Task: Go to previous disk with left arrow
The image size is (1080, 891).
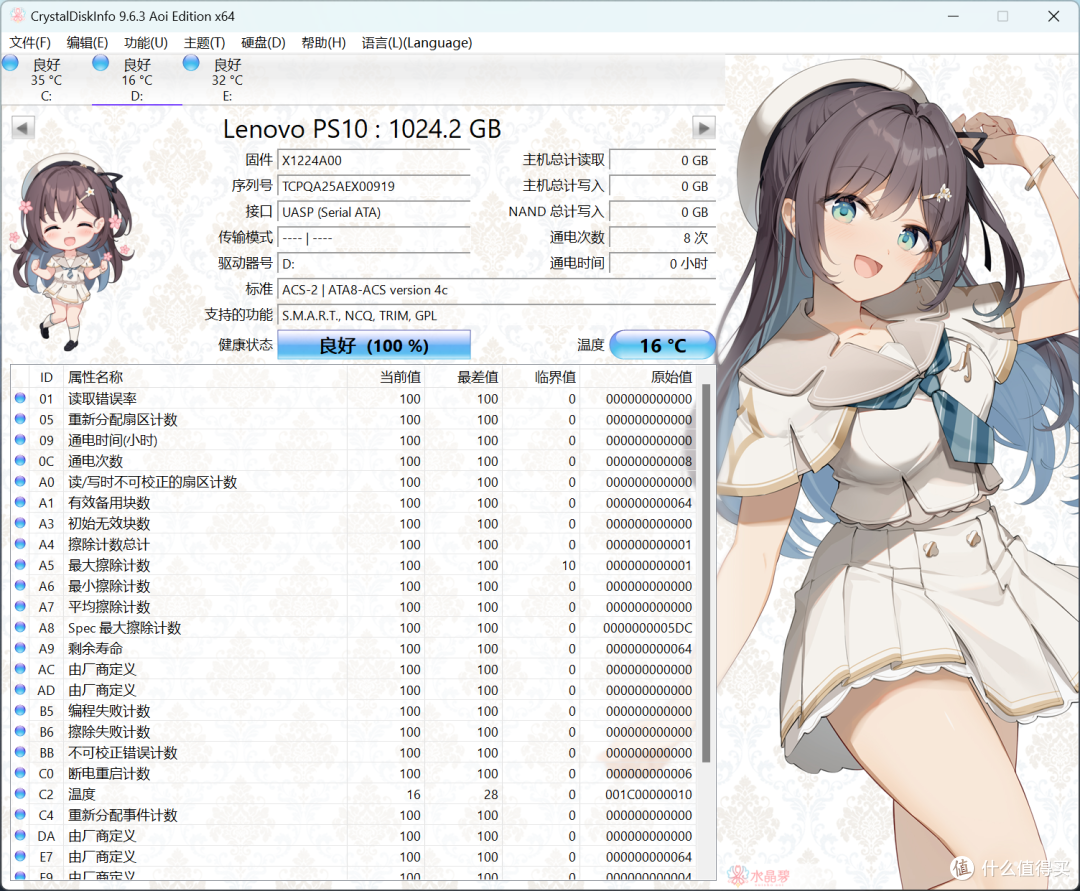Action: (x=23, y=128)
